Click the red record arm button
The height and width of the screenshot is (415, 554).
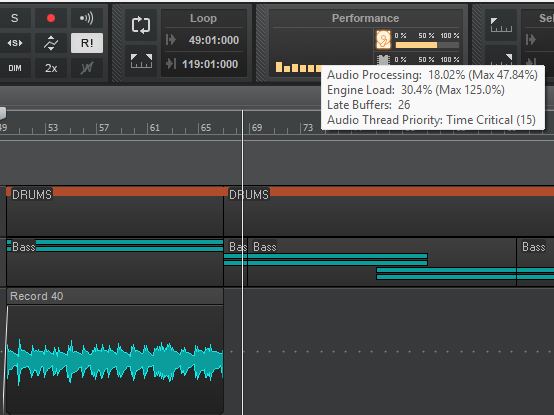tap(51, 18)
